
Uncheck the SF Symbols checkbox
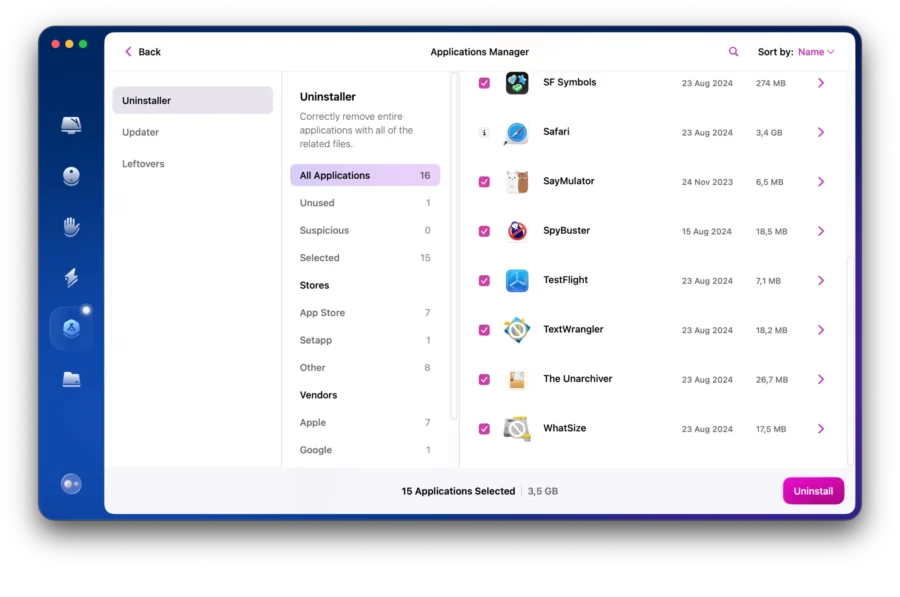point(484,83)
